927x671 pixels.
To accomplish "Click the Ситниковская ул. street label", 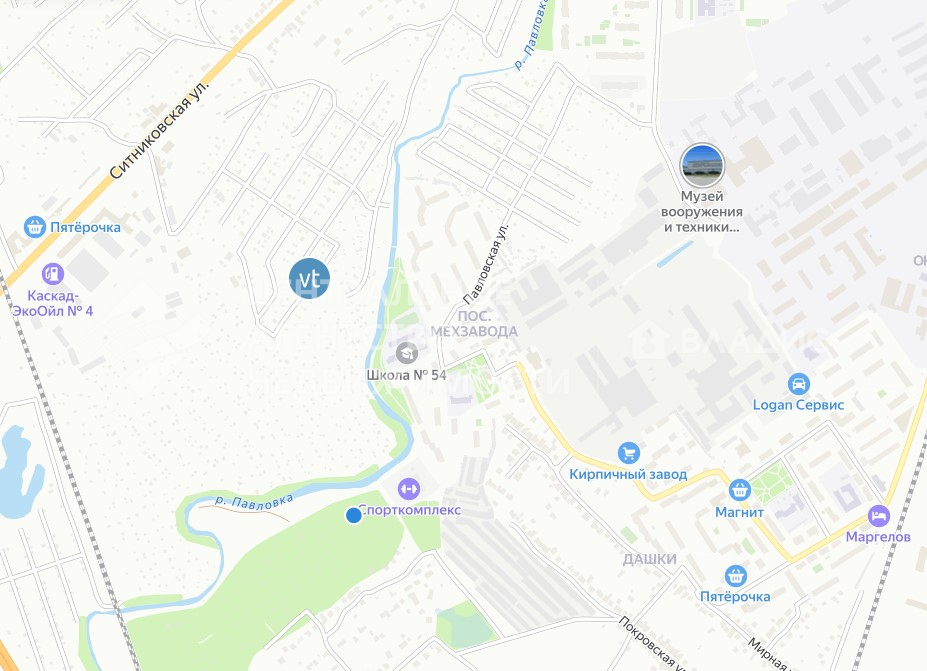I will (160, 129).
